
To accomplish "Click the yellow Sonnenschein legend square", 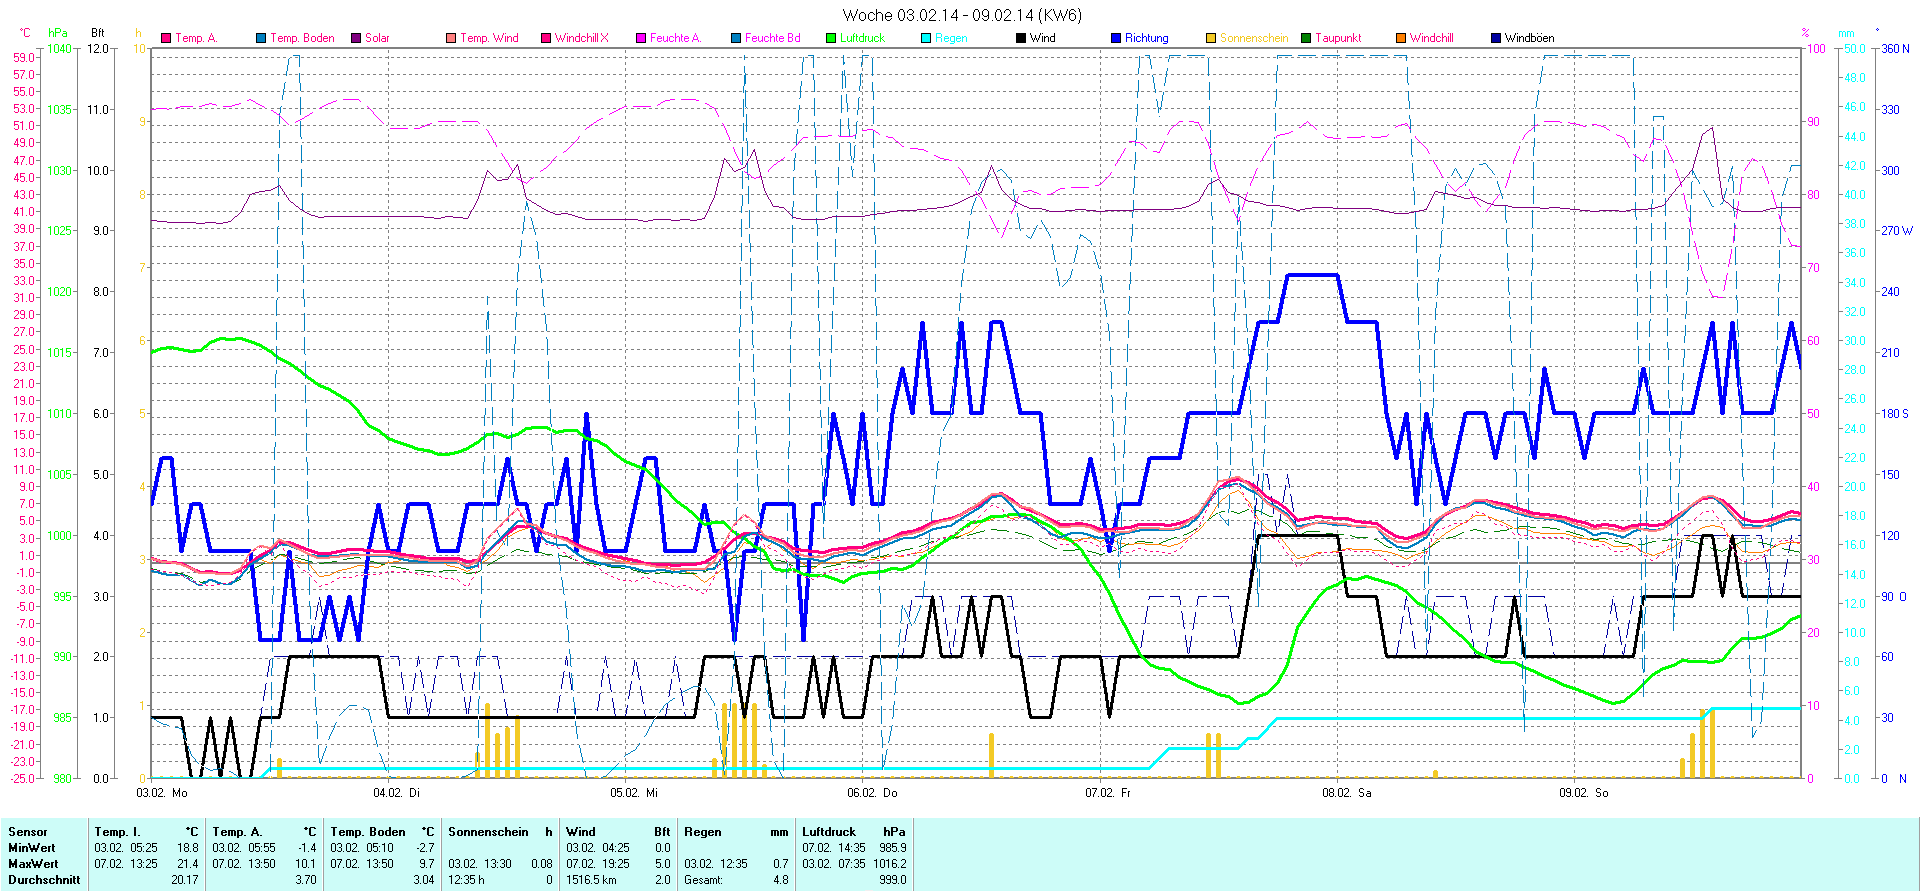I will (1211, 38).
